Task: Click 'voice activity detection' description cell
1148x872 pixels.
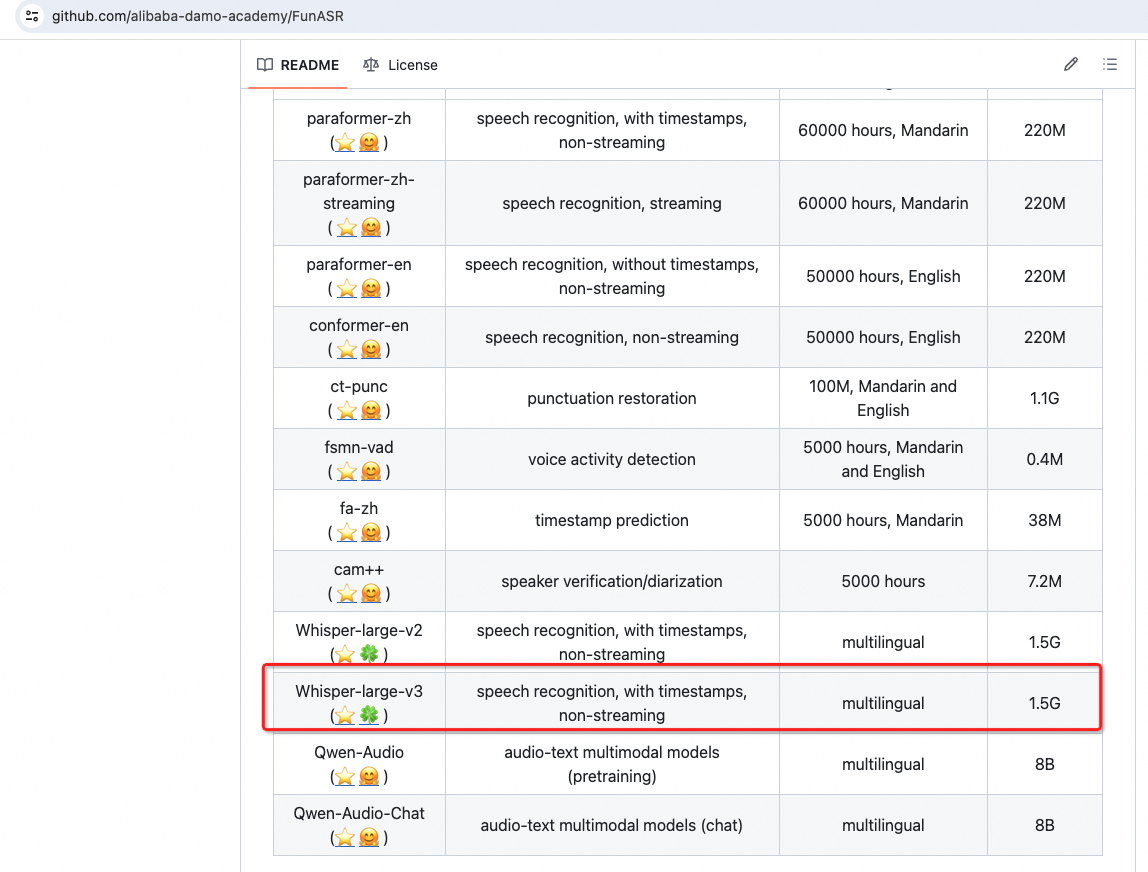Action: tap(612, 459)
